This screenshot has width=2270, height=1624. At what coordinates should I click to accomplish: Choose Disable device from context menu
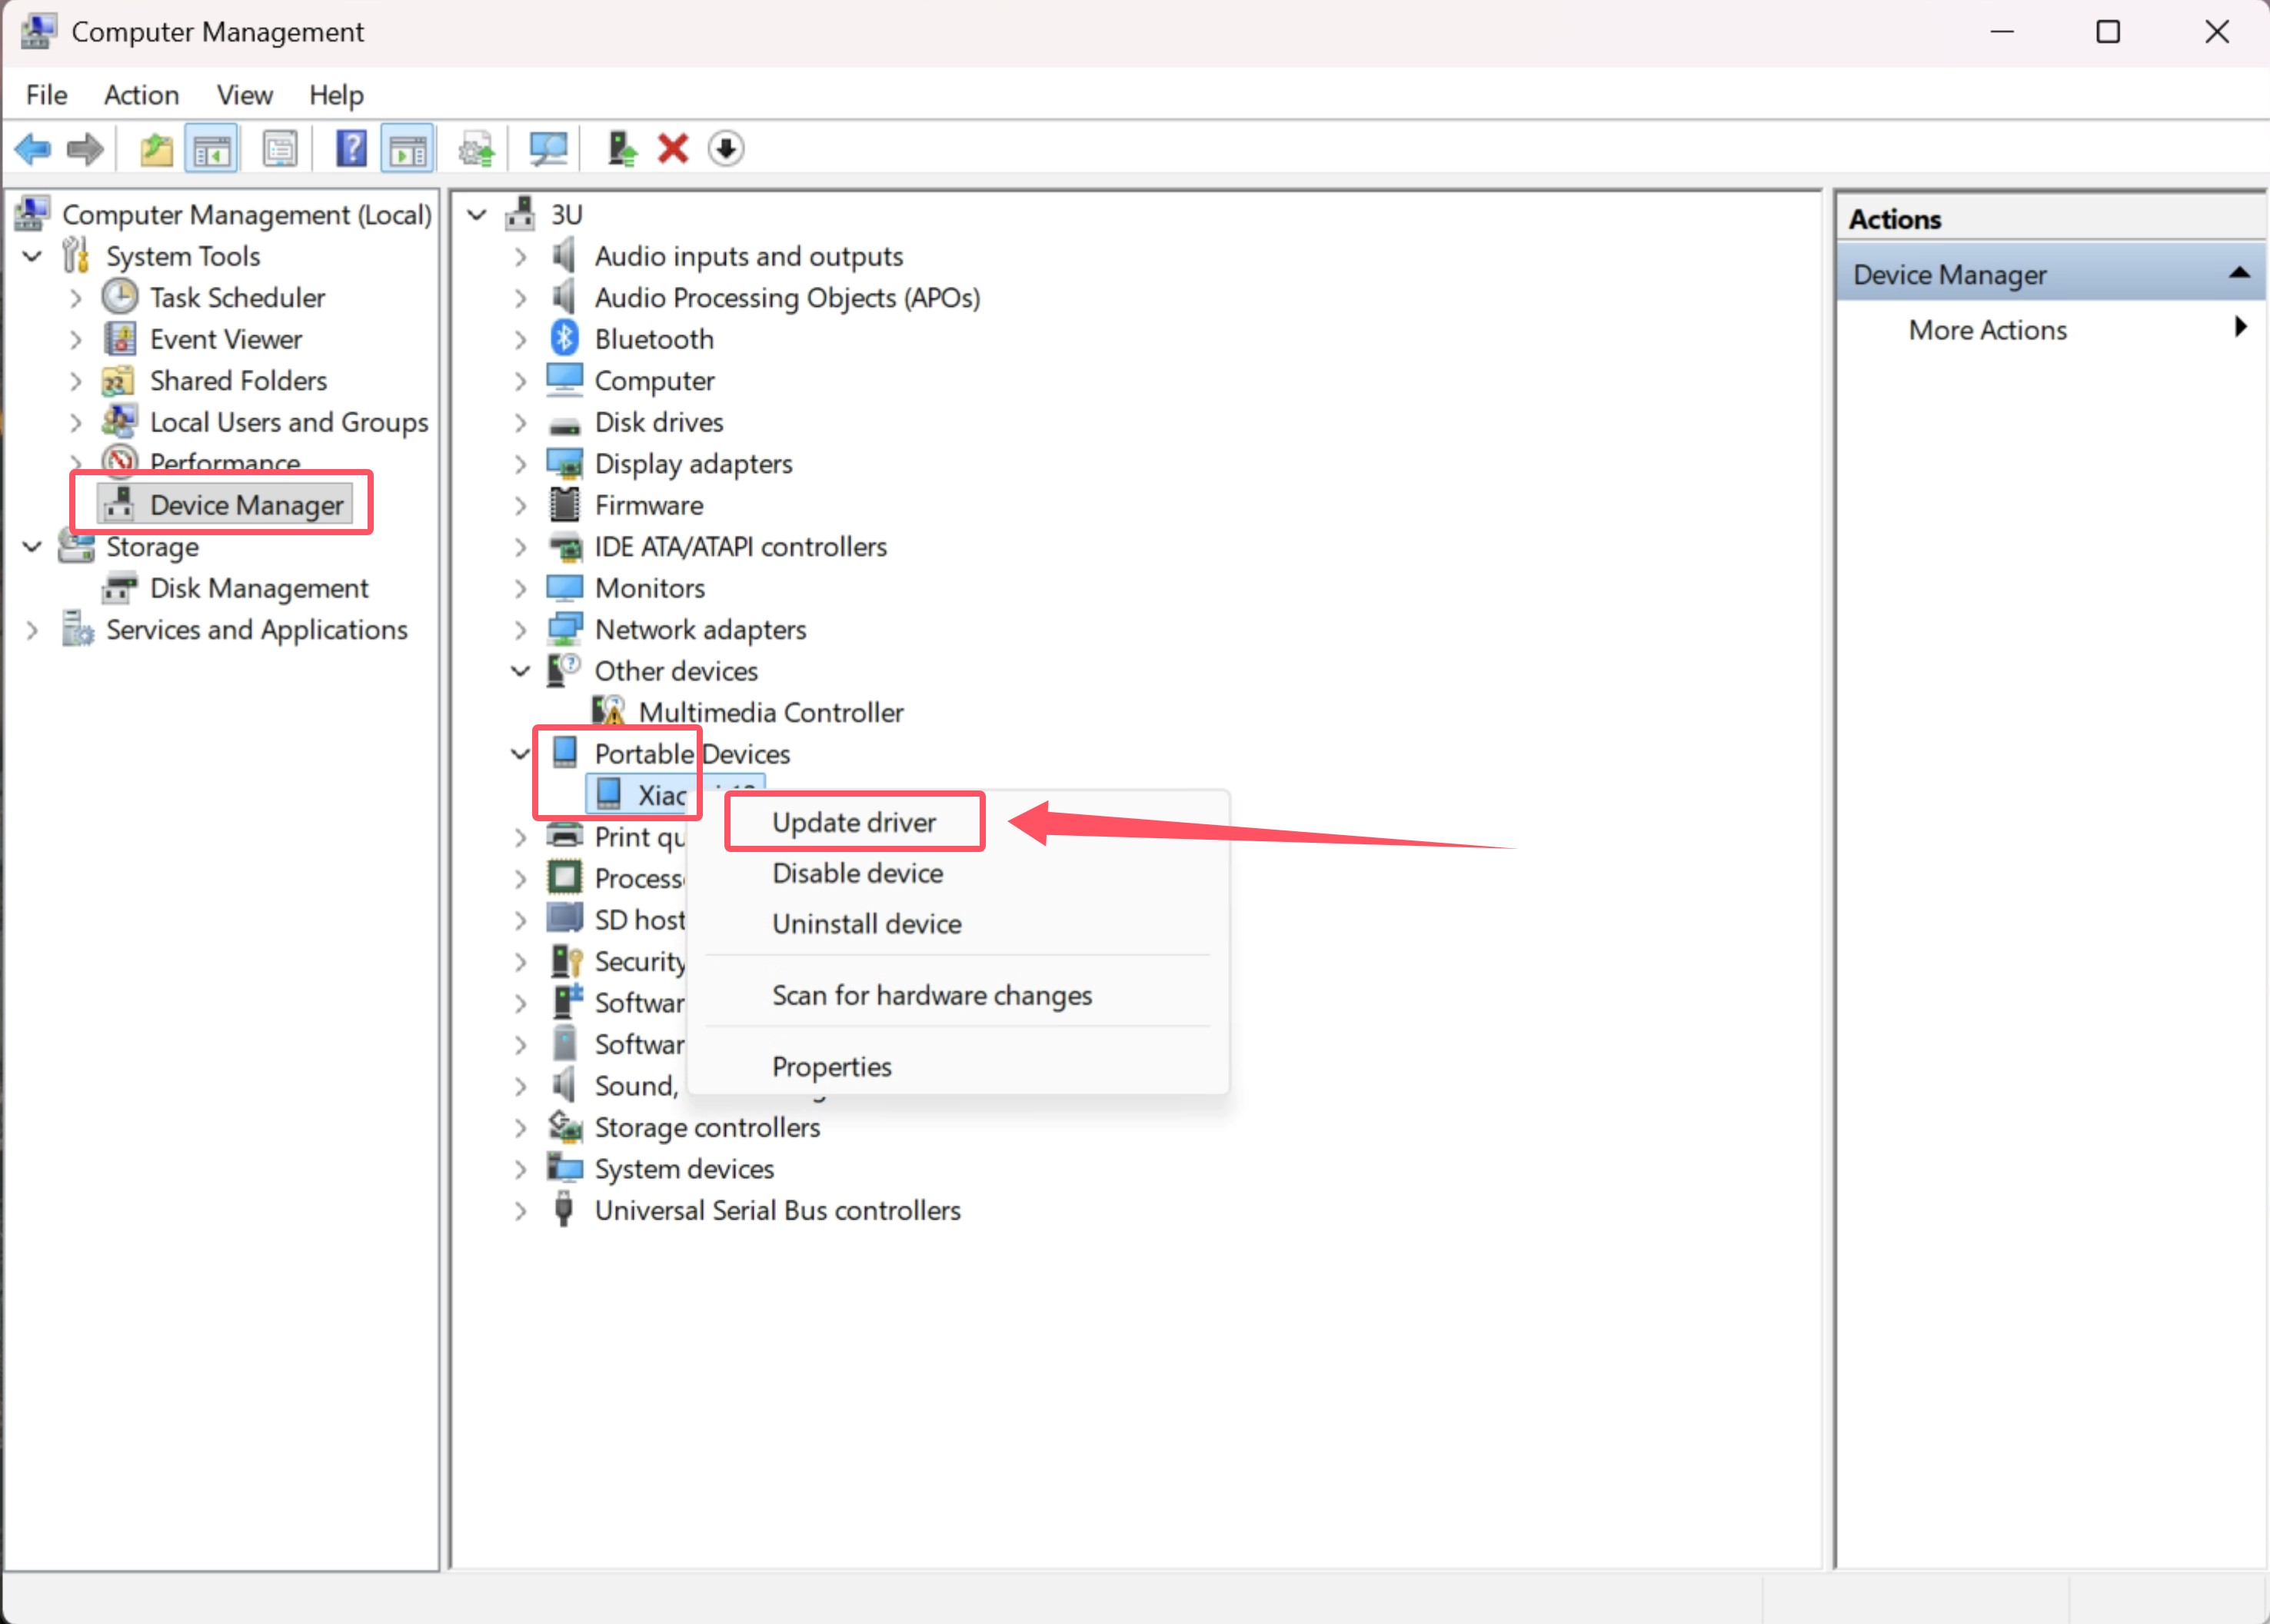point(857,873)
